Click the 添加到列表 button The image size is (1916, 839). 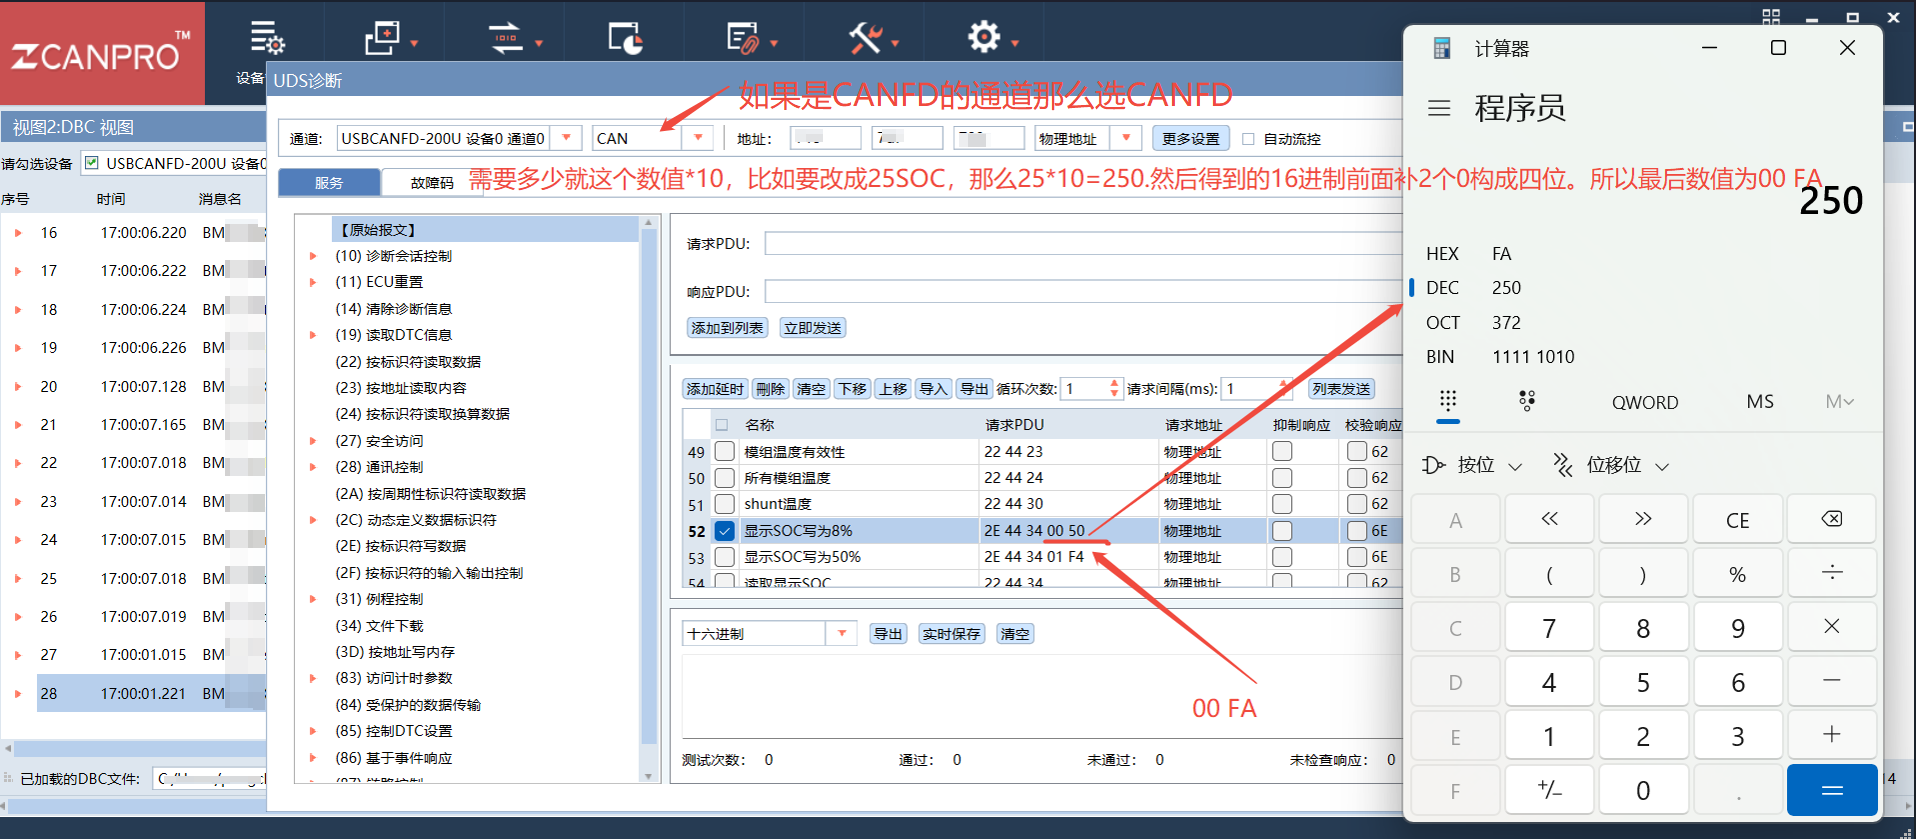pos(727,328)
